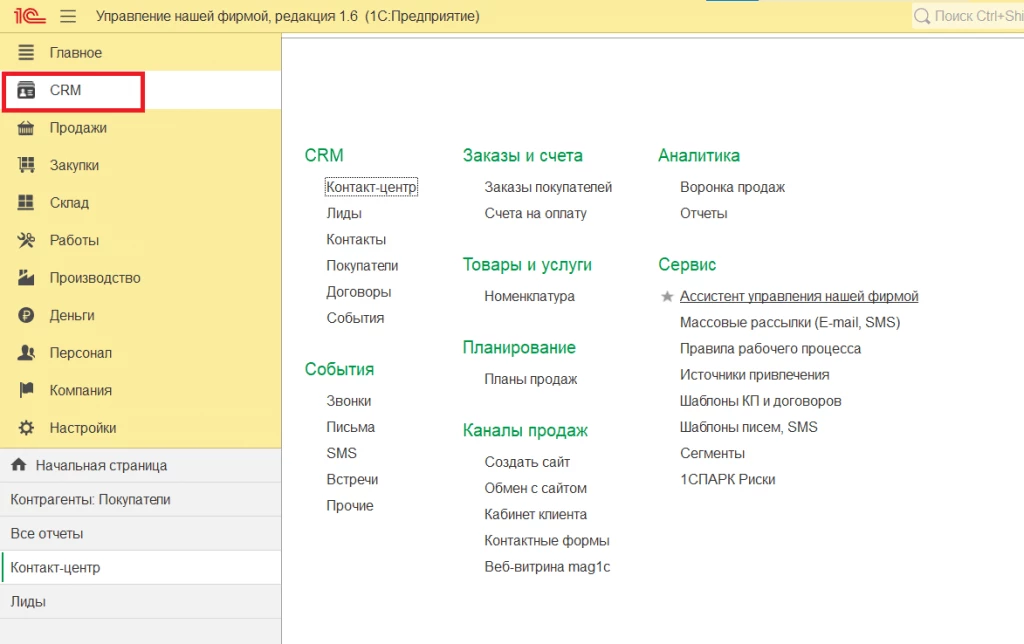
Task: Open the Закупки section
Action: click(x=141, y=165)
